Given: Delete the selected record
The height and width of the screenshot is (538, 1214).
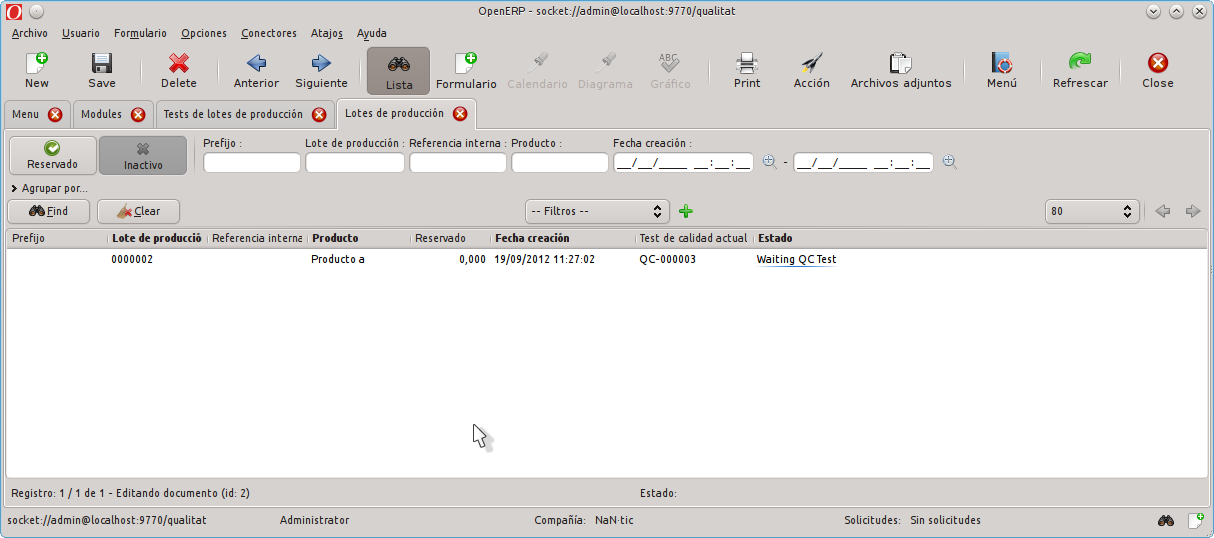Looking at the screenshot, I should (x=179, y=71).
